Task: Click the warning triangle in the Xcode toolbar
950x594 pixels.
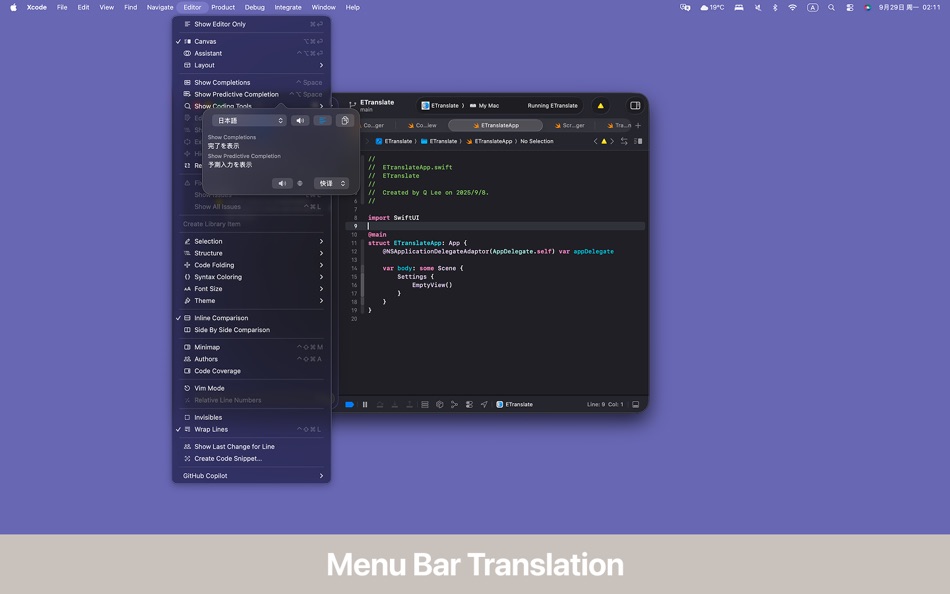Action: coord(600,104)
